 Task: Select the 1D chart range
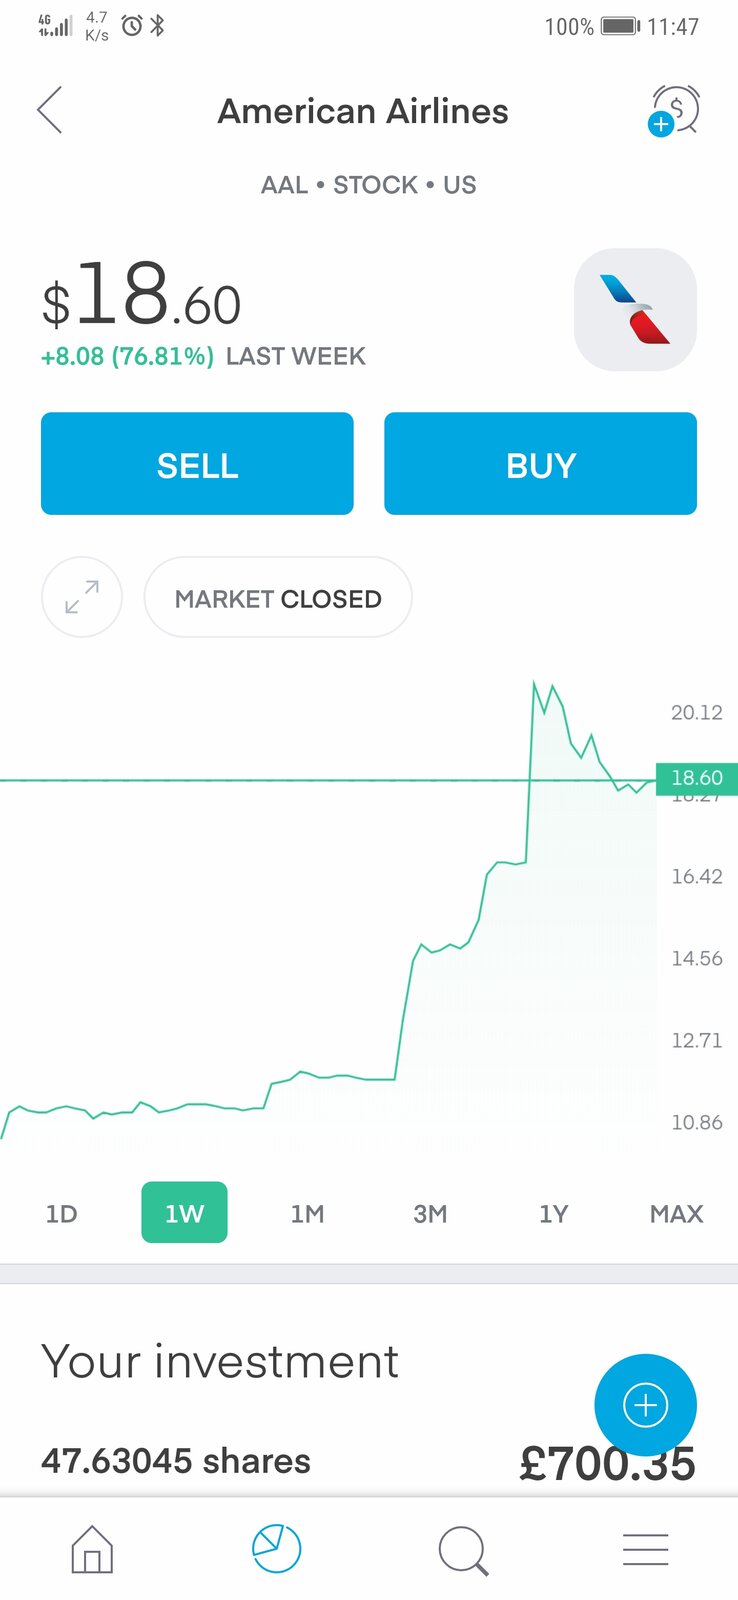tap(61, 1213)
